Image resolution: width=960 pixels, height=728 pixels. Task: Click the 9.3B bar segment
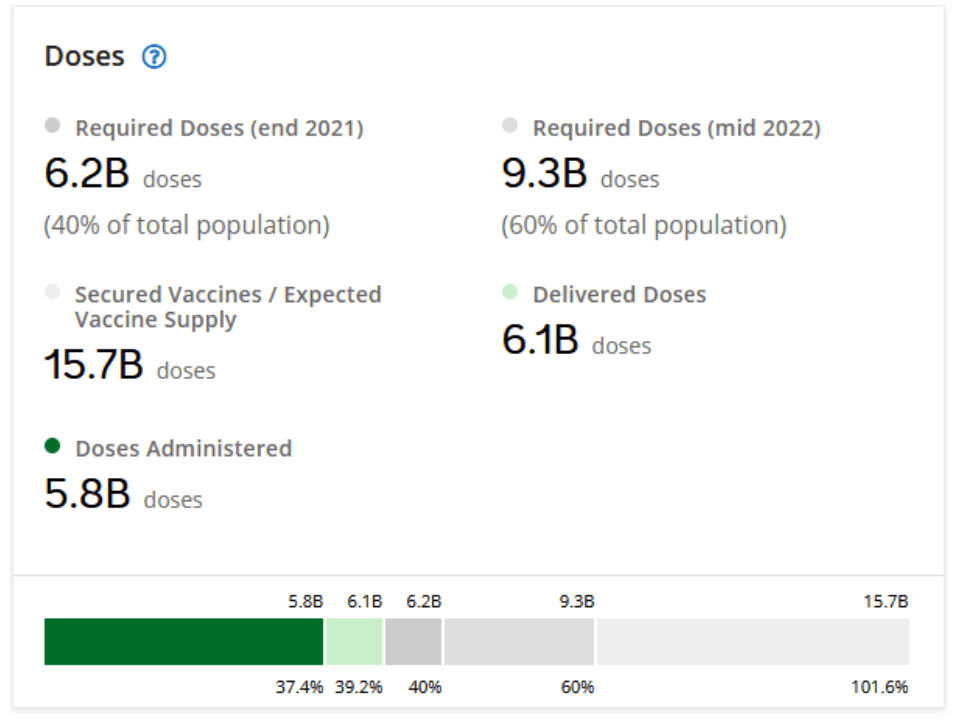point(519,641)
